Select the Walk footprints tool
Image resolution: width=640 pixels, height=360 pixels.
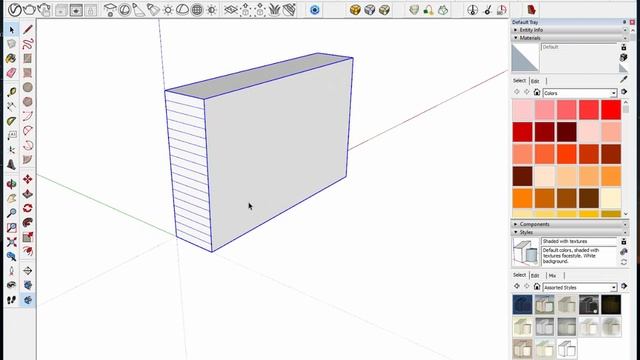point(11,300)
